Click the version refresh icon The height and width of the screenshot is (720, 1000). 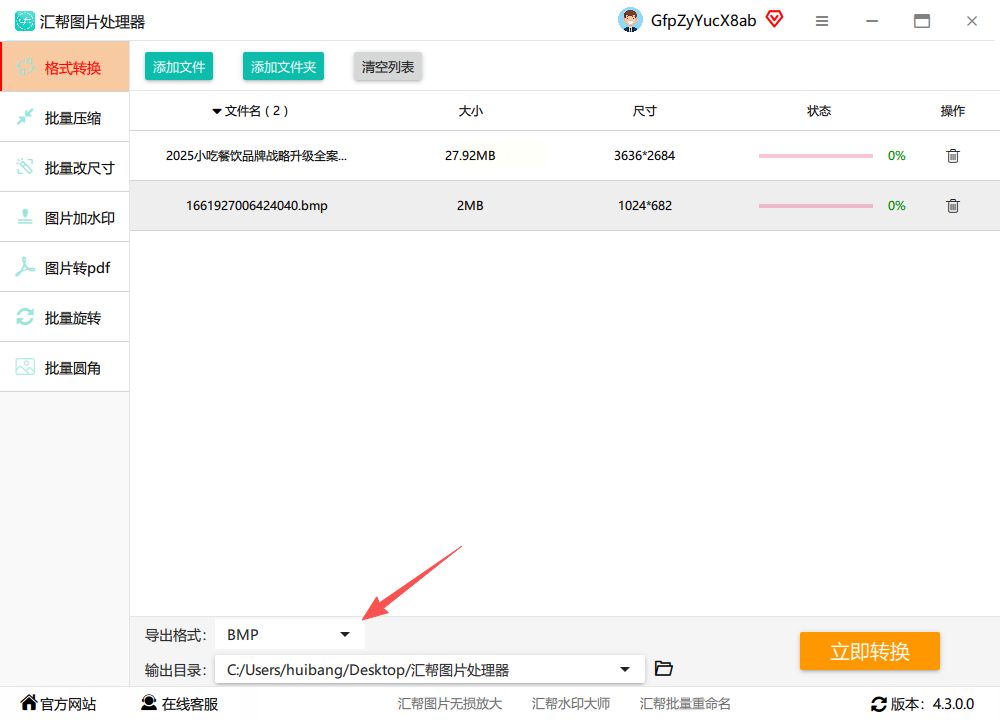point(879,704)
